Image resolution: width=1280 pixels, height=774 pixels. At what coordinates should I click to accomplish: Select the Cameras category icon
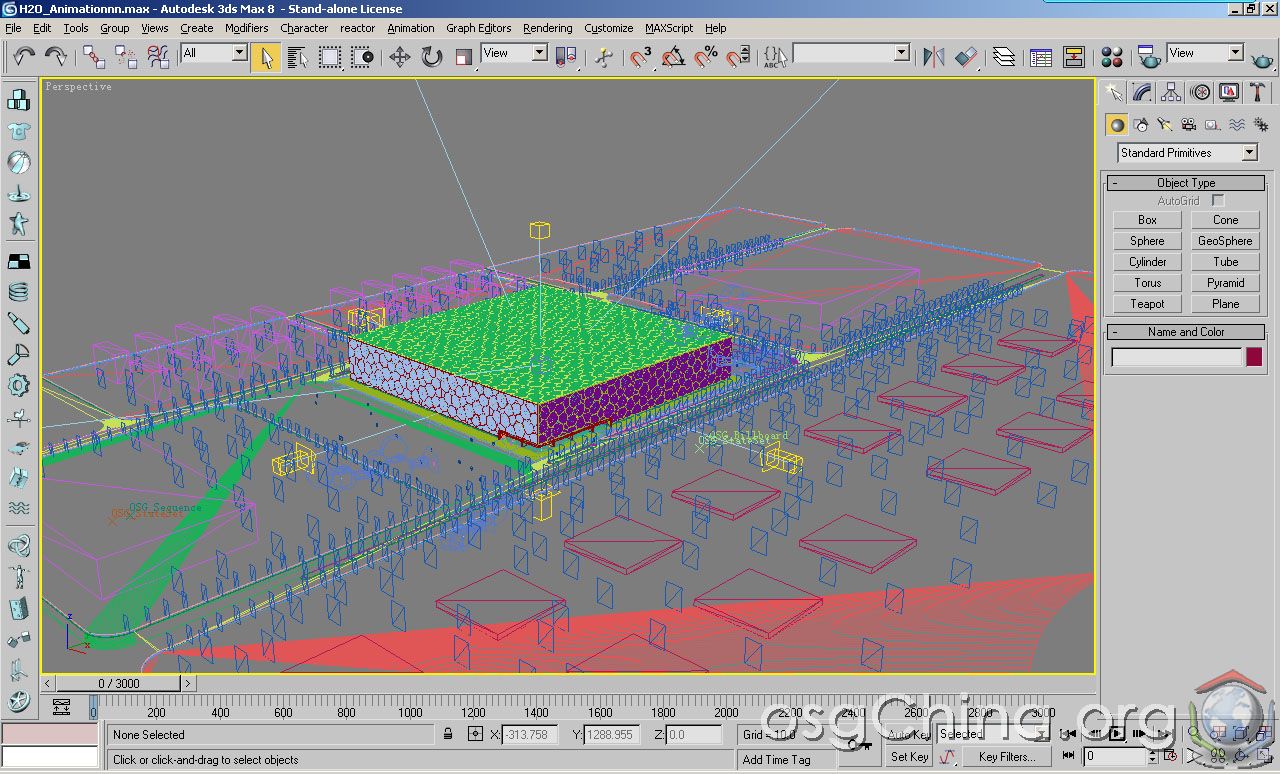(x=1189, y=125)
